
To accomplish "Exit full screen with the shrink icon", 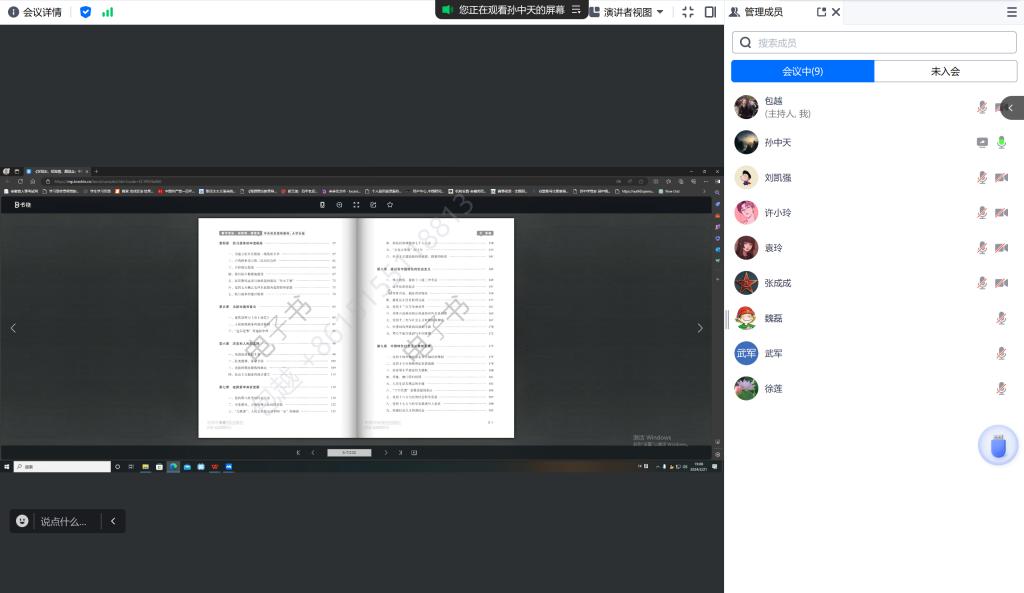I will [687, 12].
